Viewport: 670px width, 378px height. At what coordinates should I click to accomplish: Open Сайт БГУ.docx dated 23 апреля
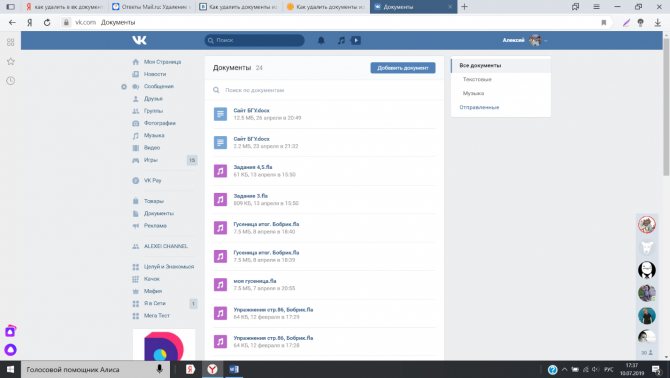coord(251,139)
